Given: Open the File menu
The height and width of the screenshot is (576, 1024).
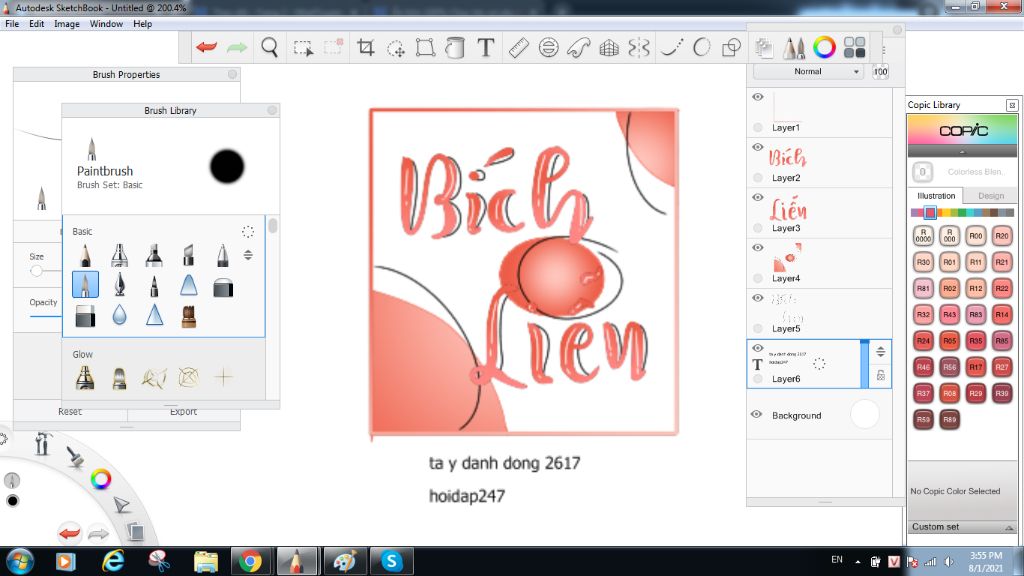Looking at the screenshot, I should coord(12,24).
